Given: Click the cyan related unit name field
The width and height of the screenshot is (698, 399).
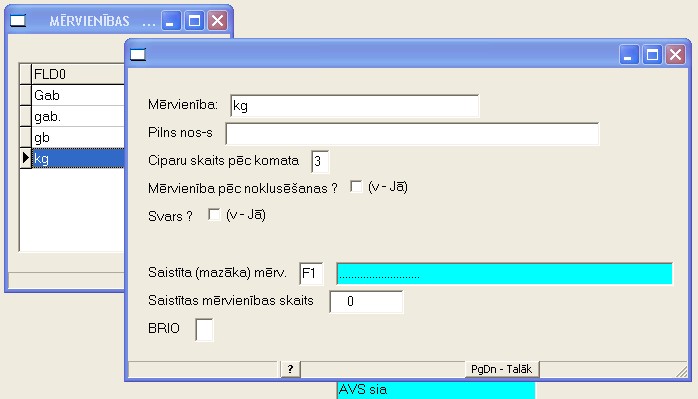Looking at the screenshot, I should (504, 273).
